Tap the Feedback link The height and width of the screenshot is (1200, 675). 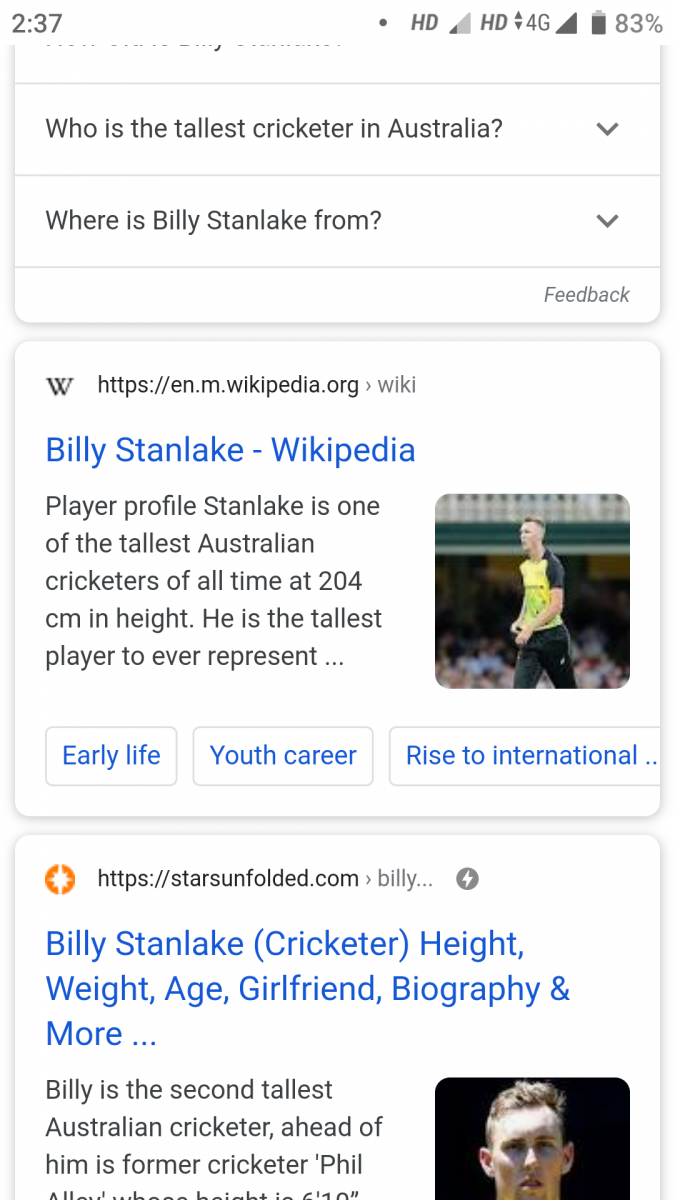[586, 295]
